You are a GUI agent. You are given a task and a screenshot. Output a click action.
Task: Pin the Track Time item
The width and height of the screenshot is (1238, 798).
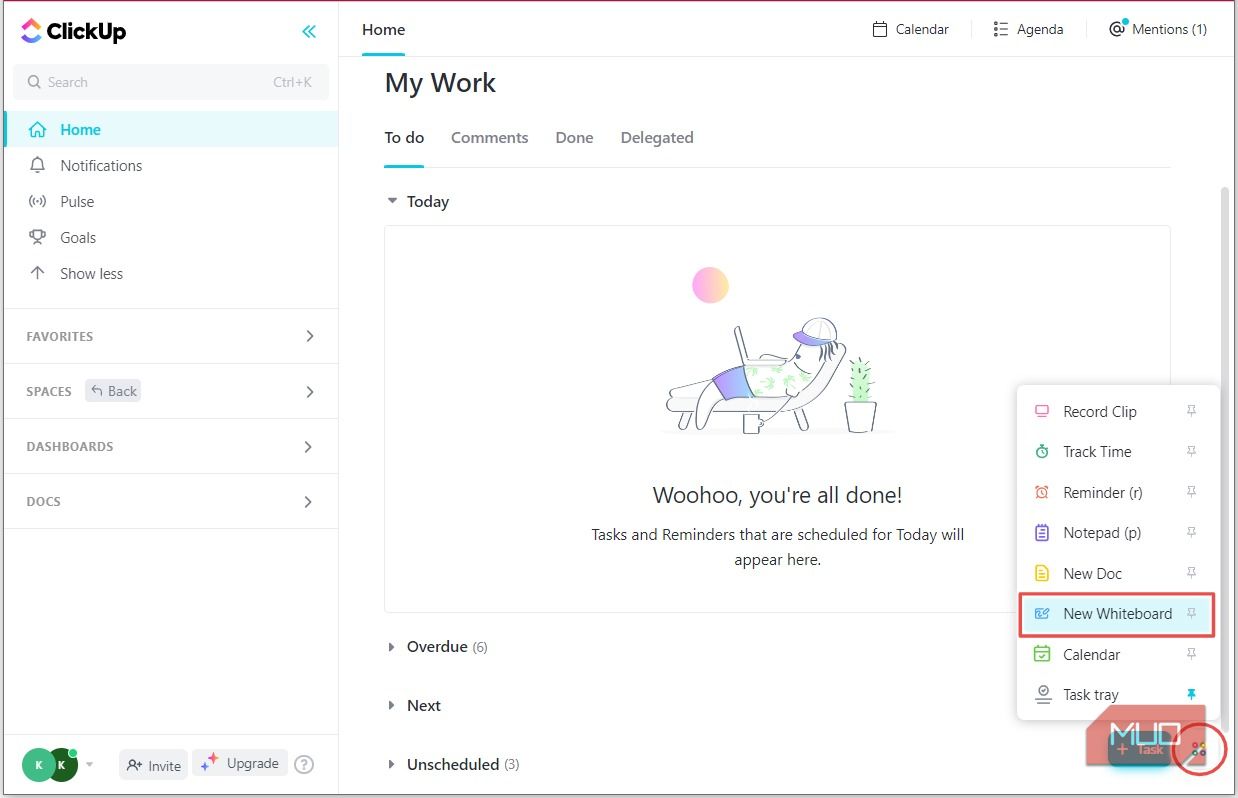pos(1191,451)
